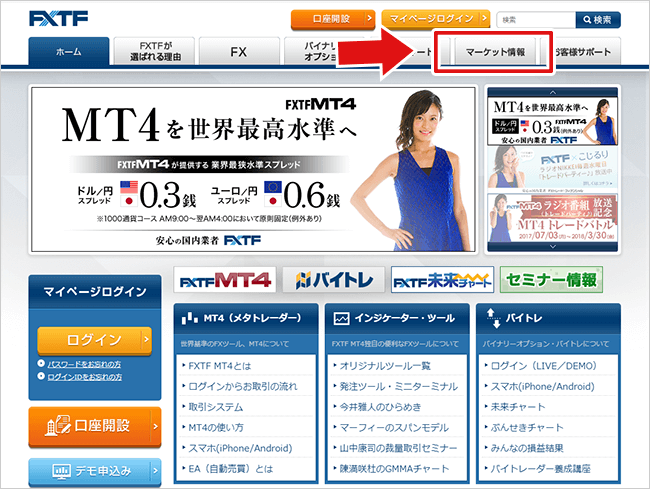Click the セミナー情報 button
This screenshot has height=489, width=650.
point(551,280)
